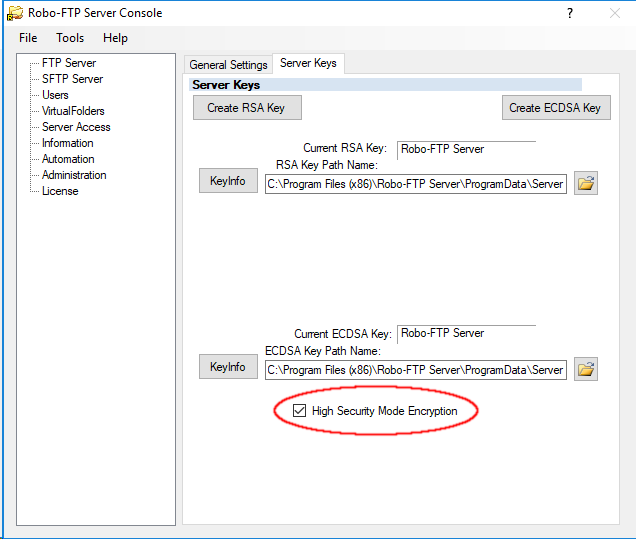Browse for RSA key path with folder icon
Screen dimensions: 636x539
586,183
